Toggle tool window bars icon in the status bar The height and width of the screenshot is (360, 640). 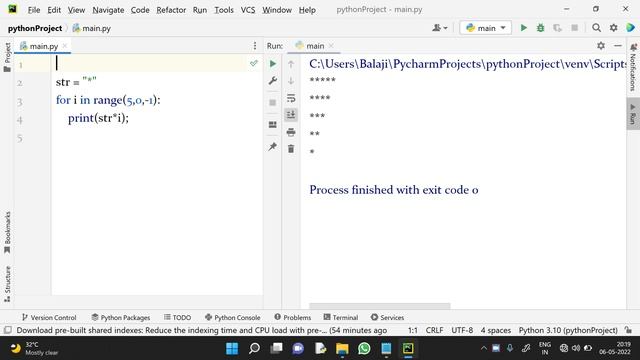pyautogui.click(x=7, y=330)
